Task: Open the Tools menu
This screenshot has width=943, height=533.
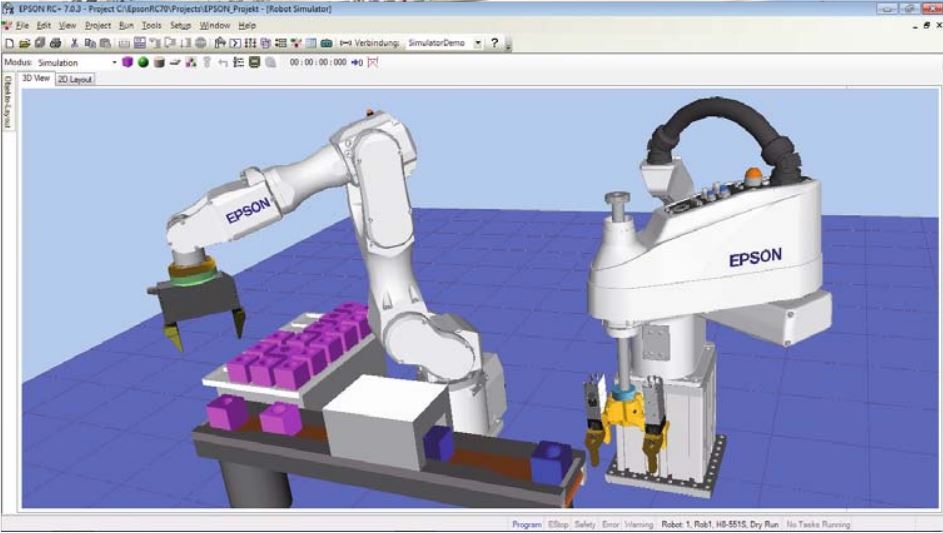Action: pos(151,25)
